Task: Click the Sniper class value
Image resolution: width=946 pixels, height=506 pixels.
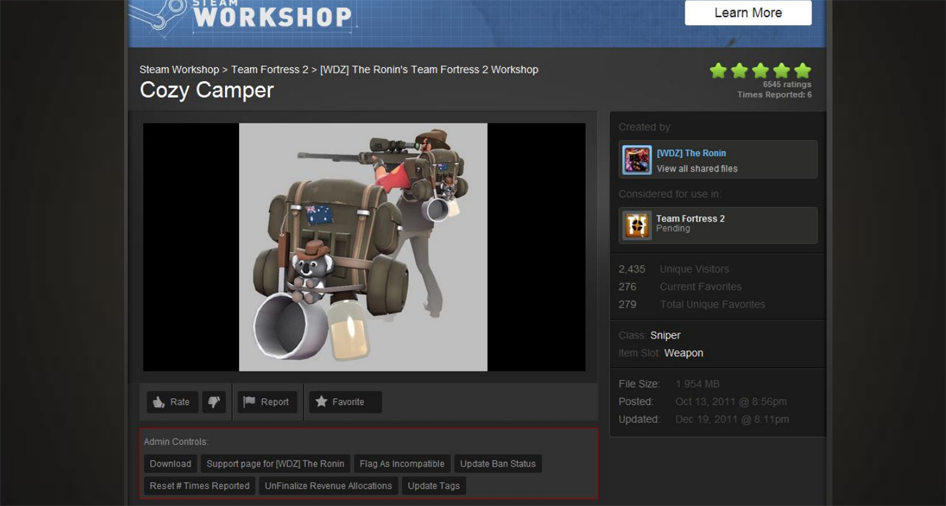Action: [x=665, y=335]
